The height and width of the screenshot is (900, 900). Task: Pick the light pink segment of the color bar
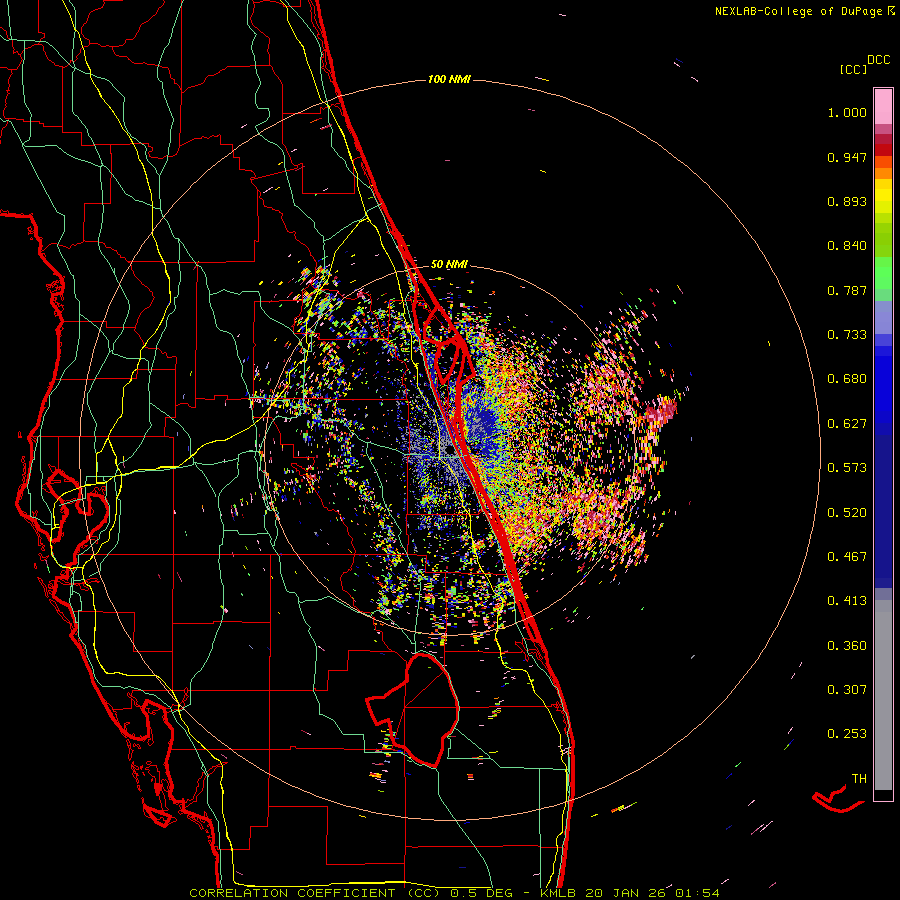pos(883,106)
